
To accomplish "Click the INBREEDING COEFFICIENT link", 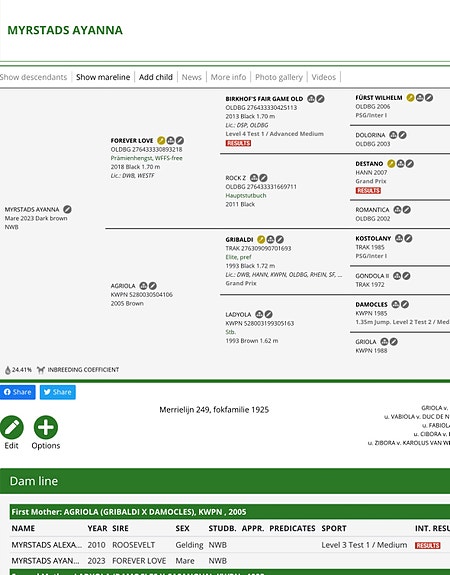I will click(83, 370).
